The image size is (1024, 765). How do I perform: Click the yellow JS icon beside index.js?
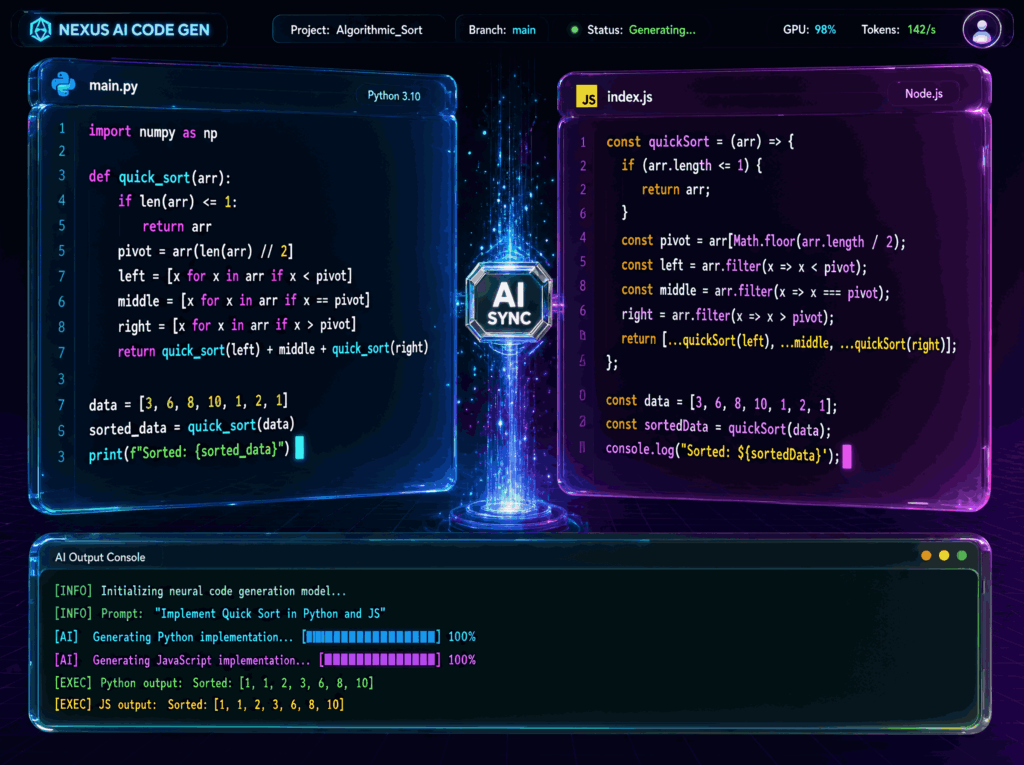click(x=587, y=97)
